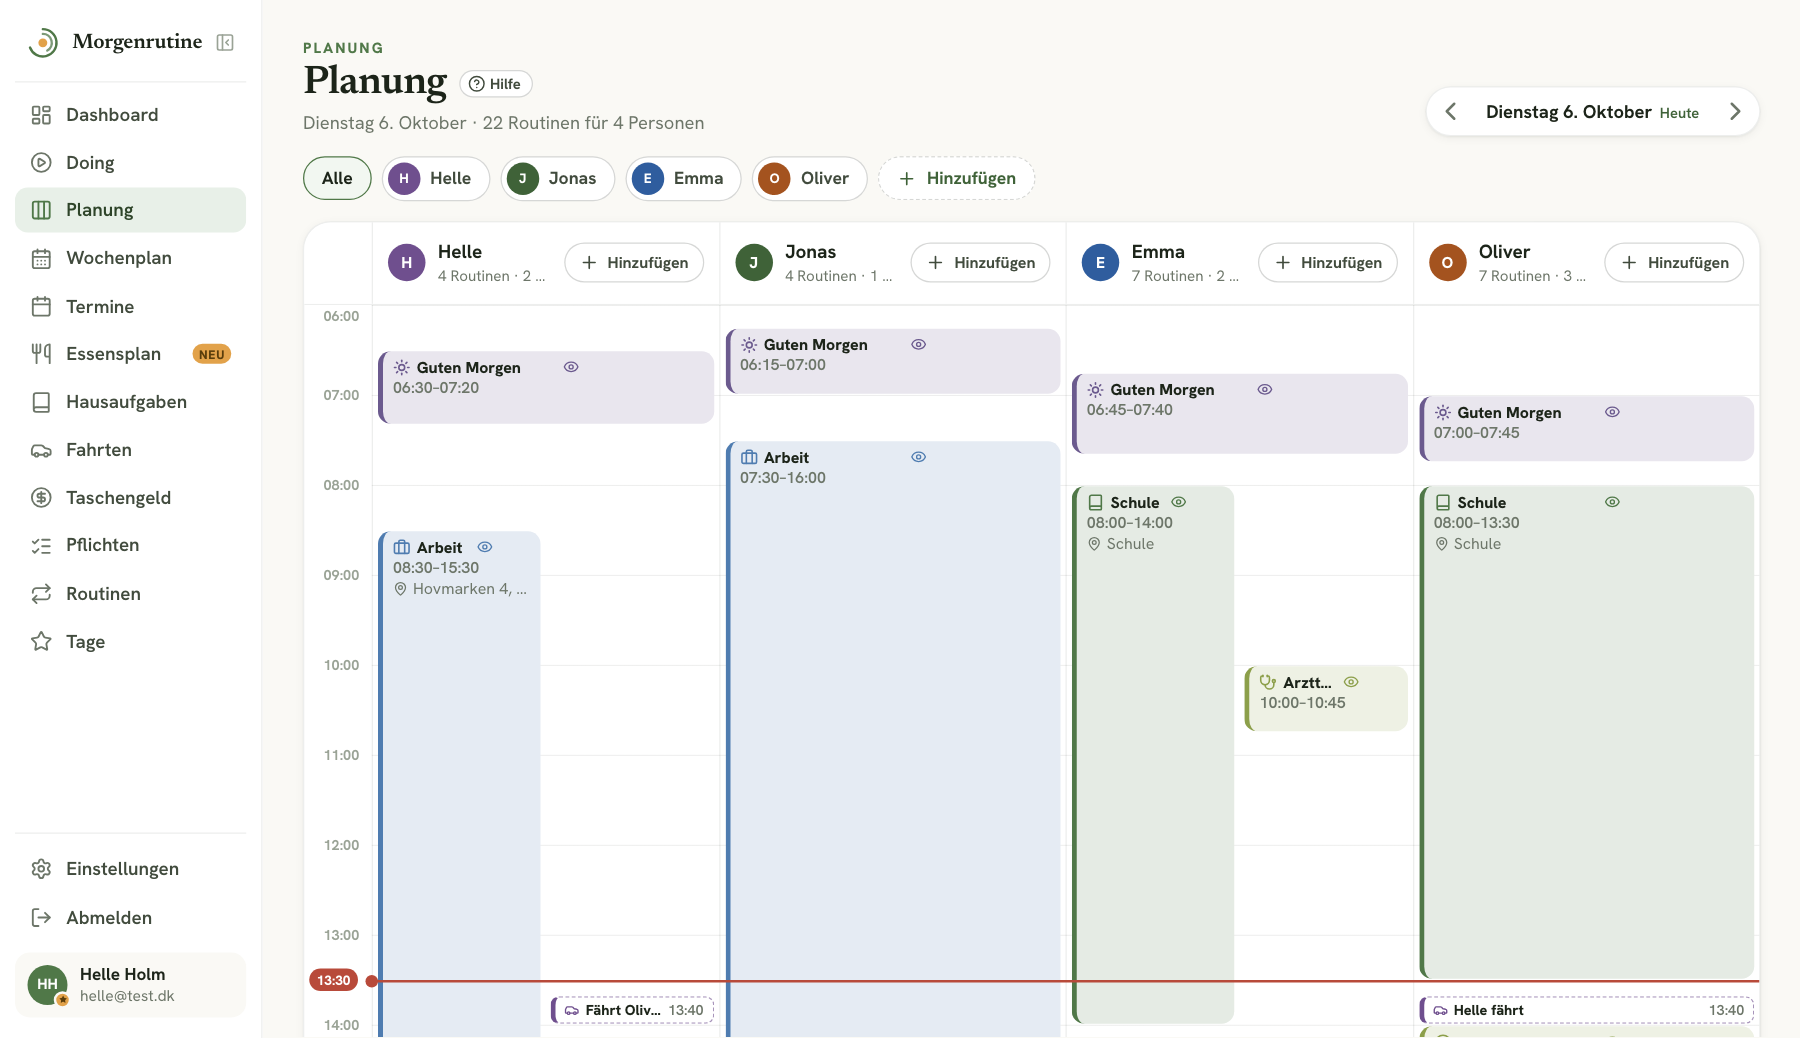Image resolution: width=1800 pixels, height=1038 pixels.
Task: Select the 13:30 current time marker
Action: tap(334, 981)
